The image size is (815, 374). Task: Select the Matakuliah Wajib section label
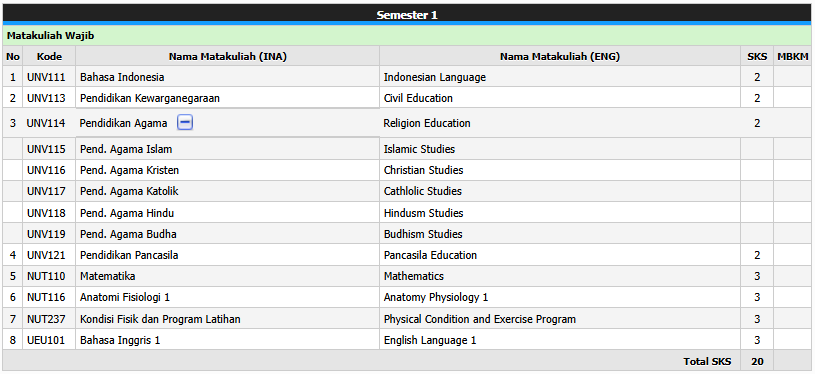[50, 36]
